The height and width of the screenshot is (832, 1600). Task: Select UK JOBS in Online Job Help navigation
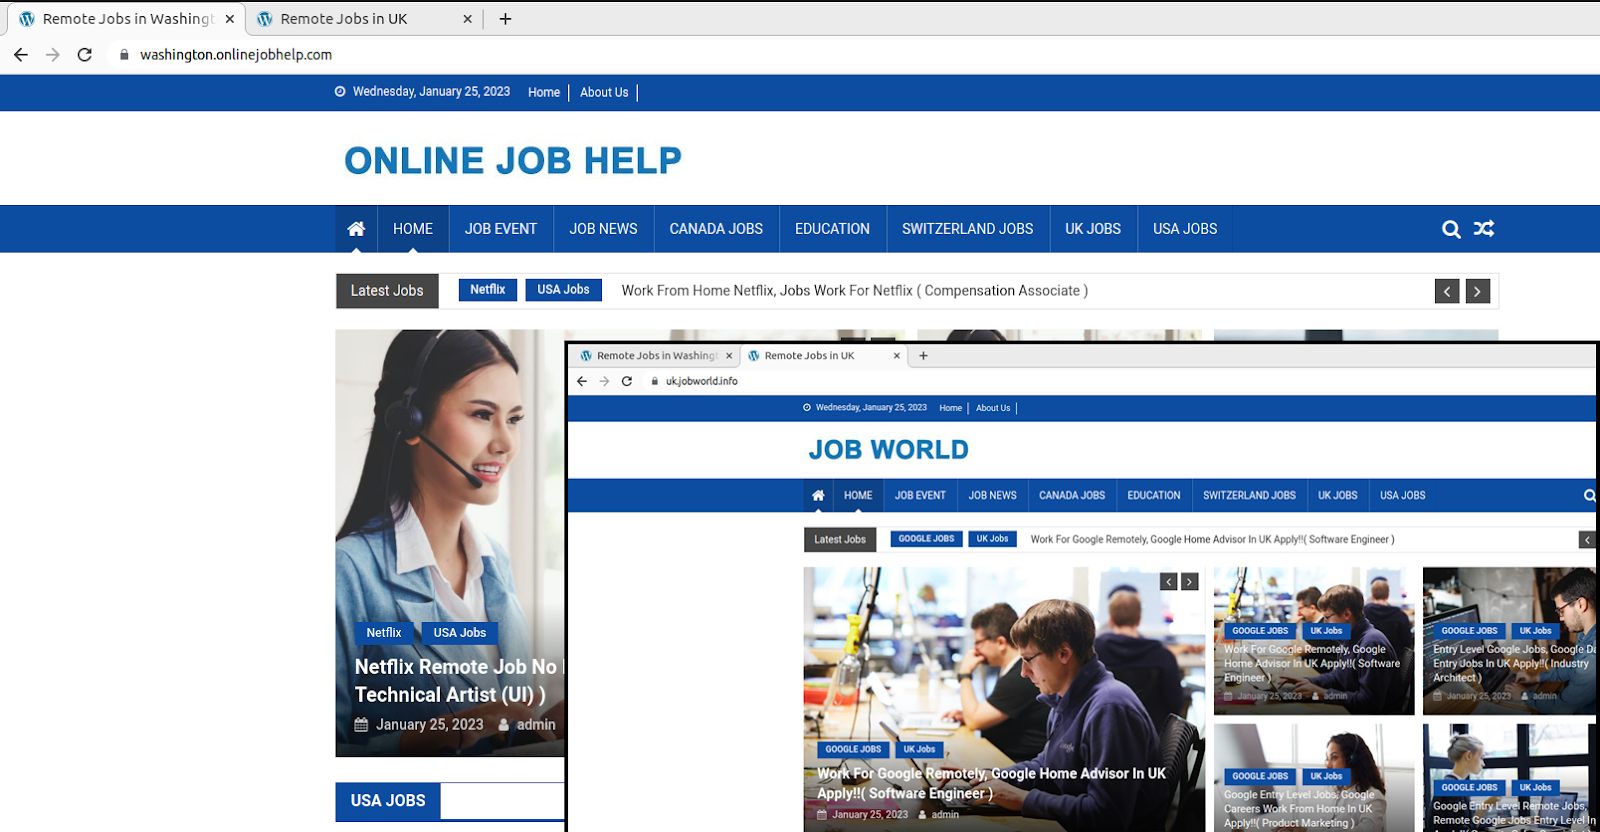(x=1093, y=229)
